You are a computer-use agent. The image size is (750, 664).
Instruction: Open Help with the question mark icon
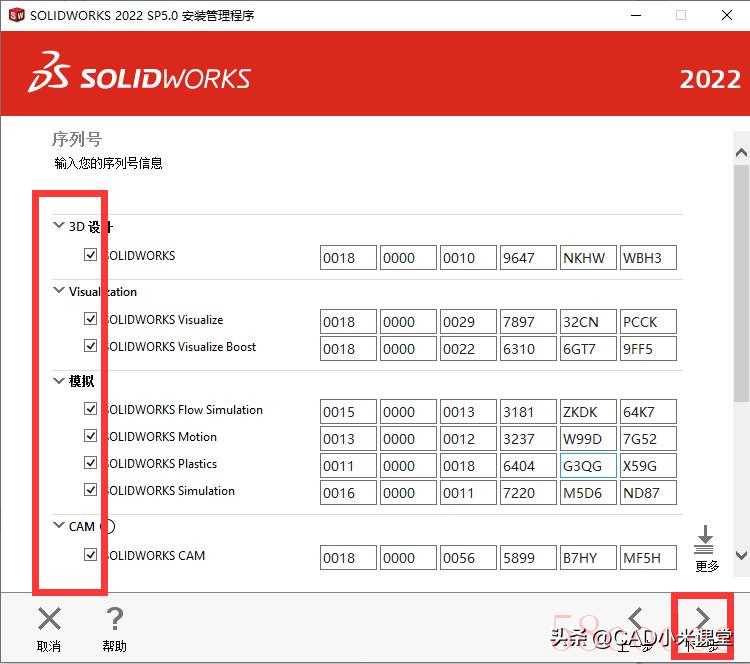click(x=114, y=620)
